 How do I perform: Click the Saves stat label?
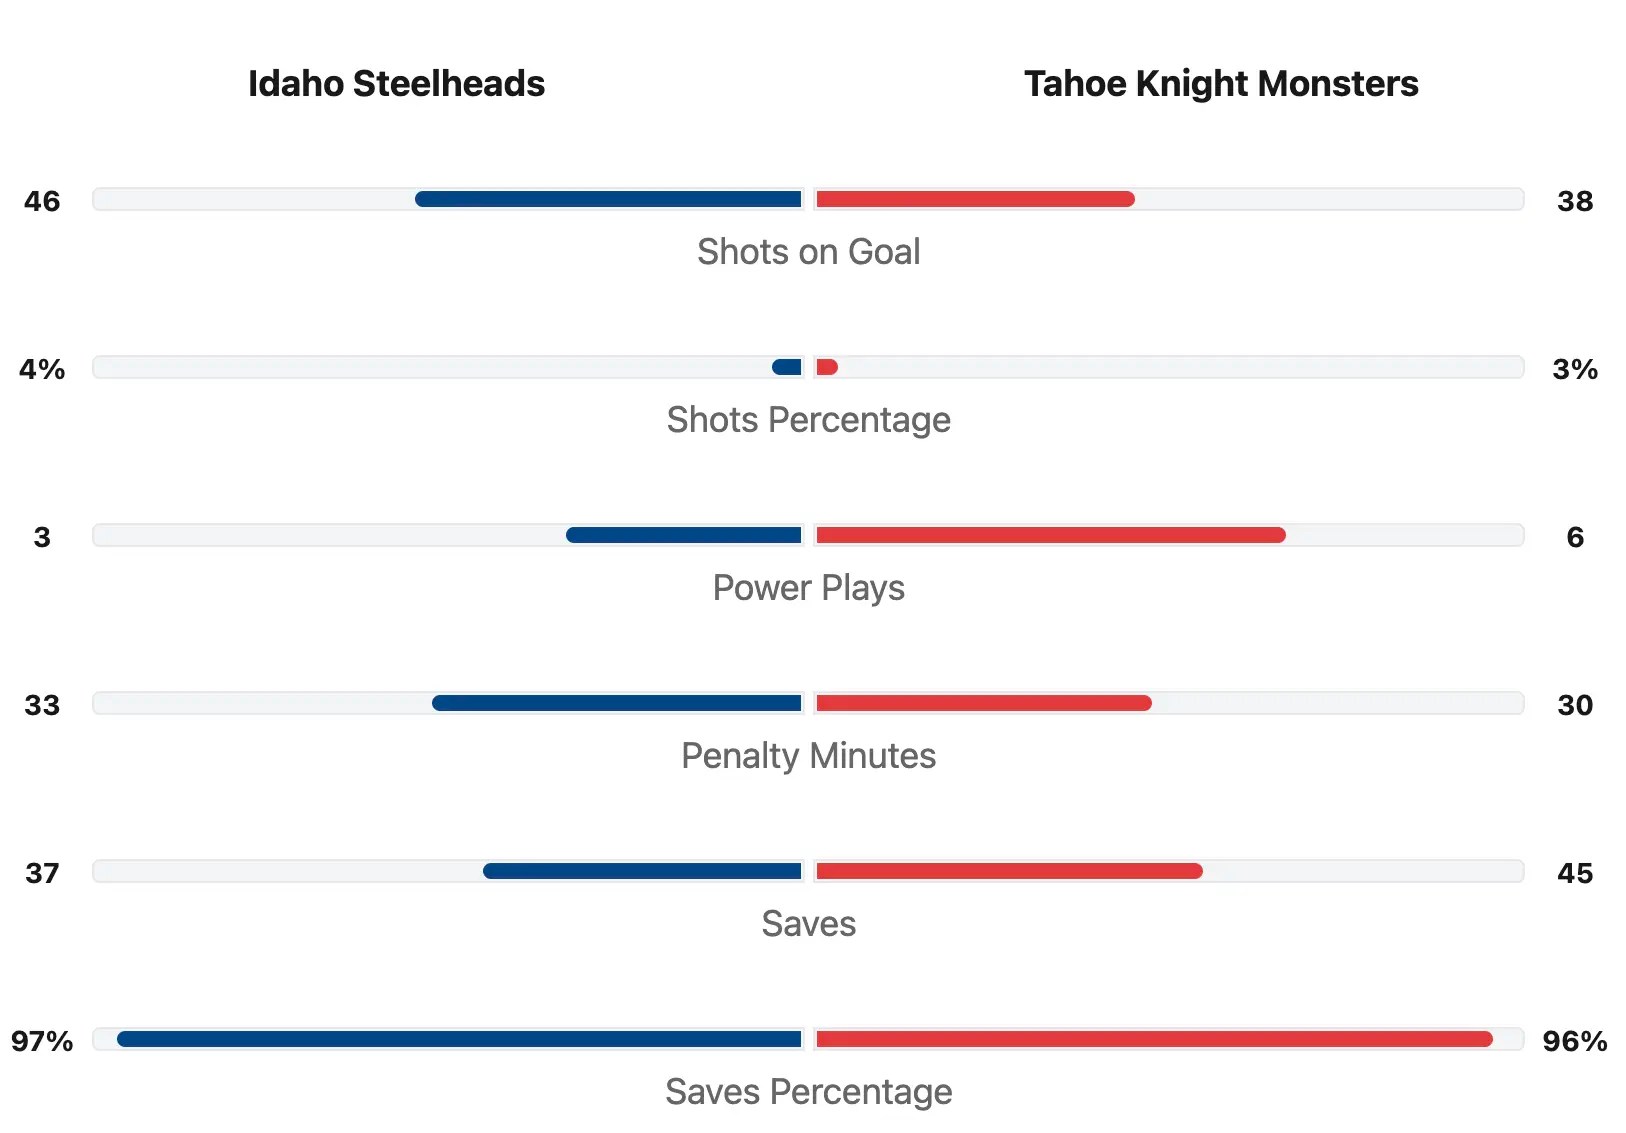click(808, 924)
